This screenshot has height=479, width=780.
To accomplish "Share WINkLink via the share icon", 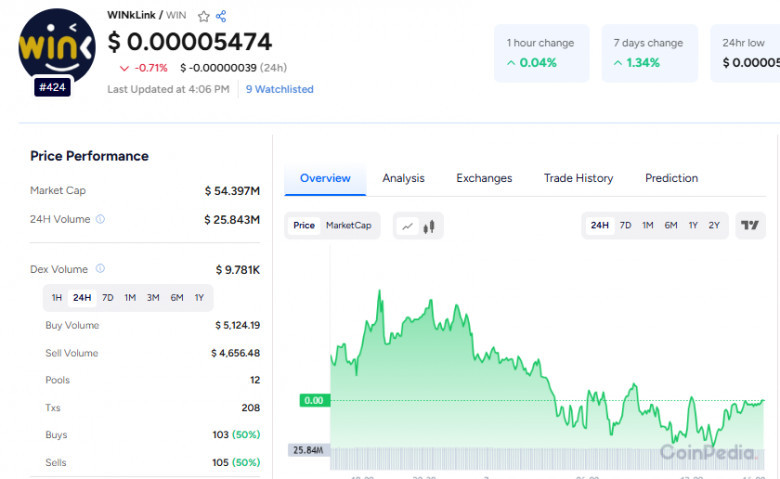I will [x=221, y=16].
